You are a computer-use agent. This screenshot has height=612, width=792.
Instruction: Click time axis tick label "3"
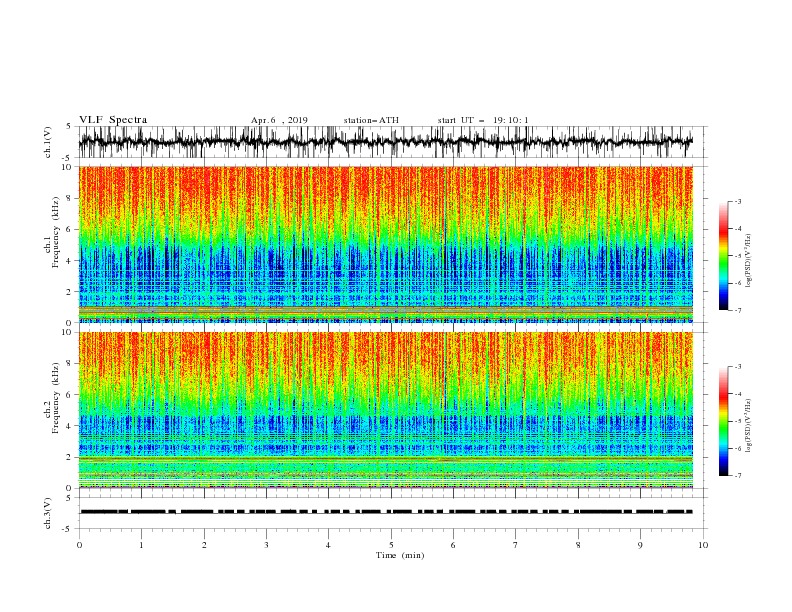coord(266,545)
